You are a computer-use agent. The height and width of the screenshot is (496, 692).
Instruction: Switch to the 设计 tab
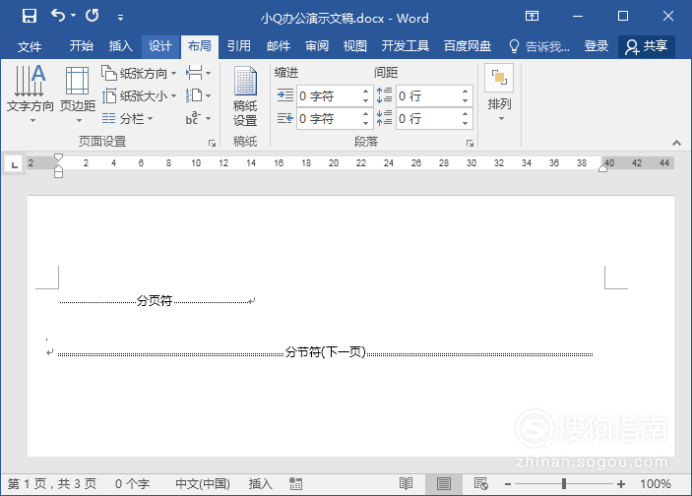click(x=160, y=46)
